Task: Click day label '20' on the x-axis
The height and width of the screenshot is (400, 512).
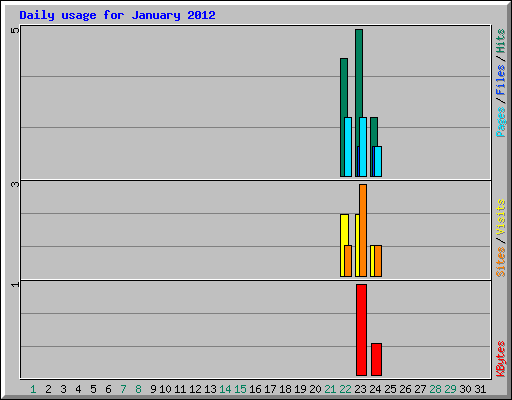Action: (x=315, y=389)
